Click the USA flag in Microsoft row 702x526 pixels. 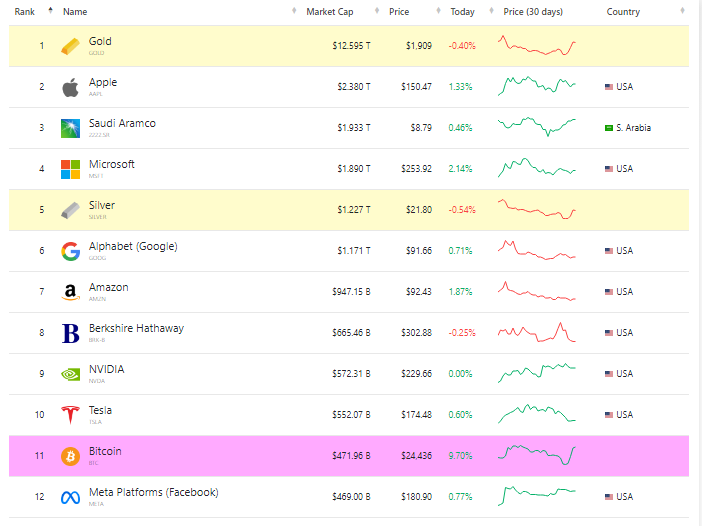pos(609,169)
